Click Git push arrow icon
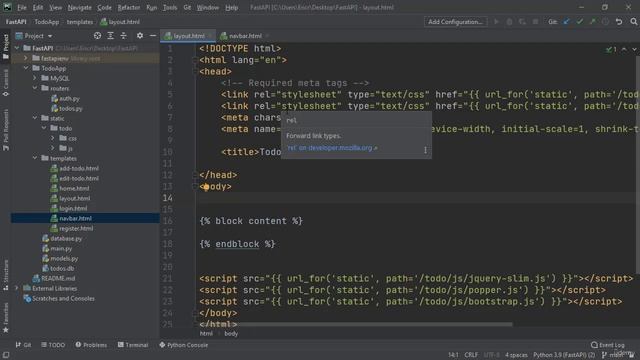The image size is (640, 360). point(593,22)
